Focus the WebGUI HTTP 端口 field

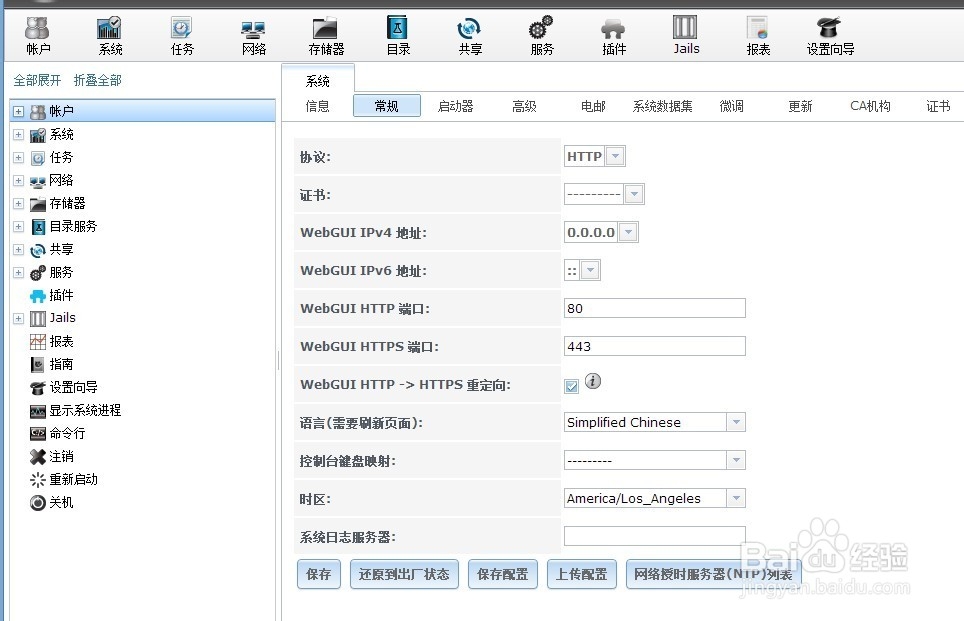pyautogui.click(x=655, y=308)
